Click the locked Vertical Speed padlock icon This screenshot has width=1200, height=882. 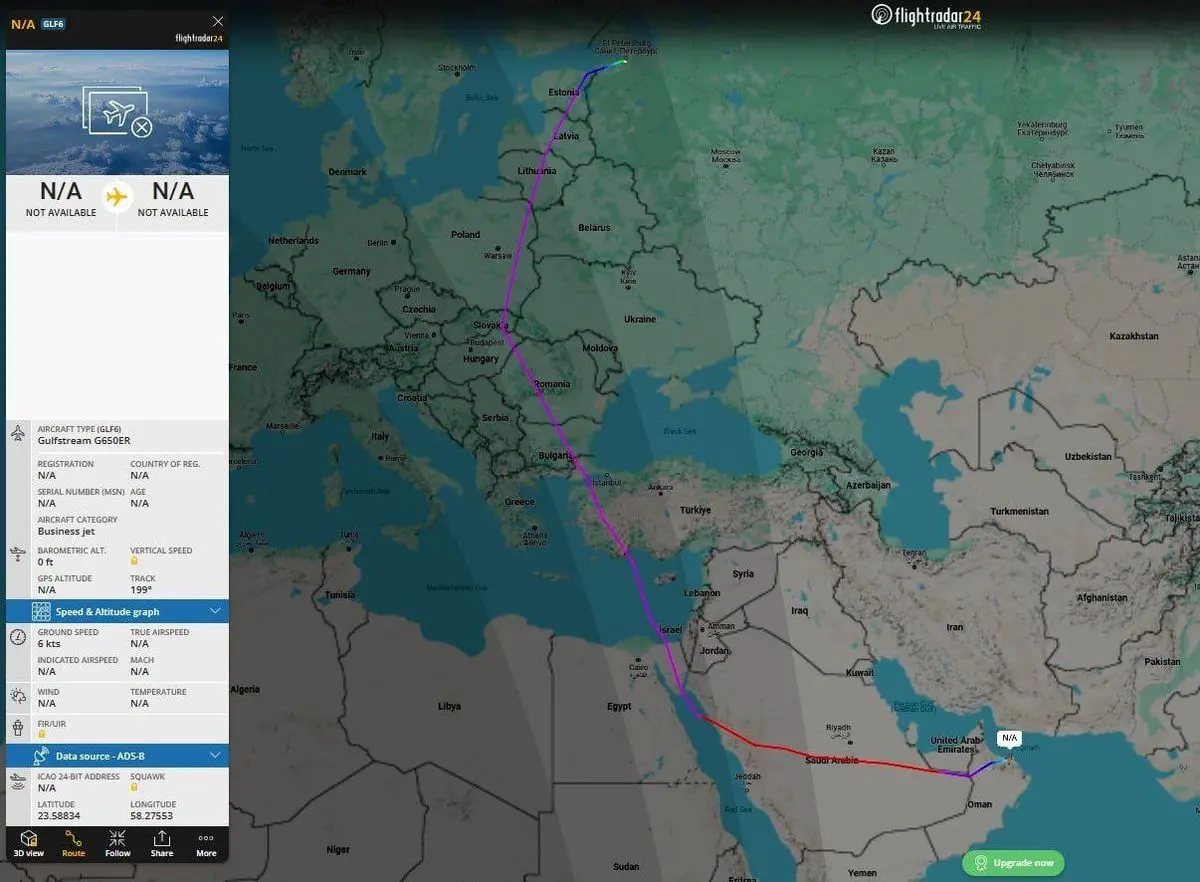tap(134, 561)
